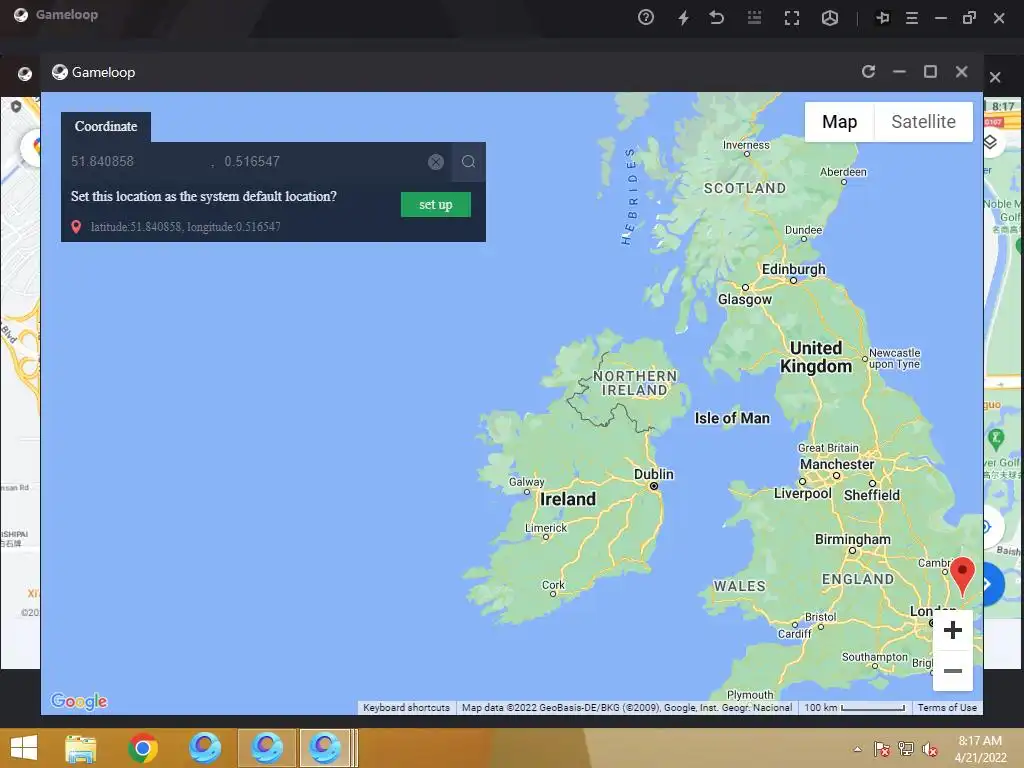
Task: Open the hamburger menu in title bar
Action: click(912, 18)
